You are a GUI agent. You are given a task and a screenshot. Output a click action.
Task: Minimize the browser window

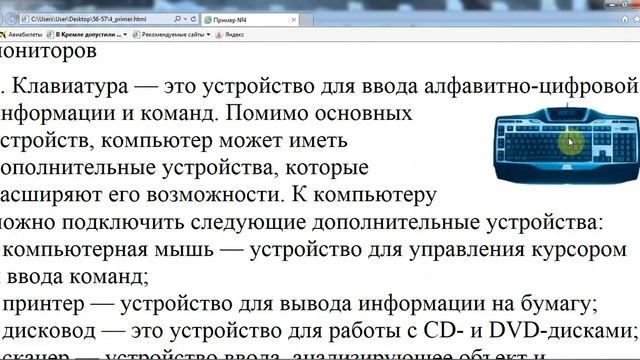(x=612, y=4)
